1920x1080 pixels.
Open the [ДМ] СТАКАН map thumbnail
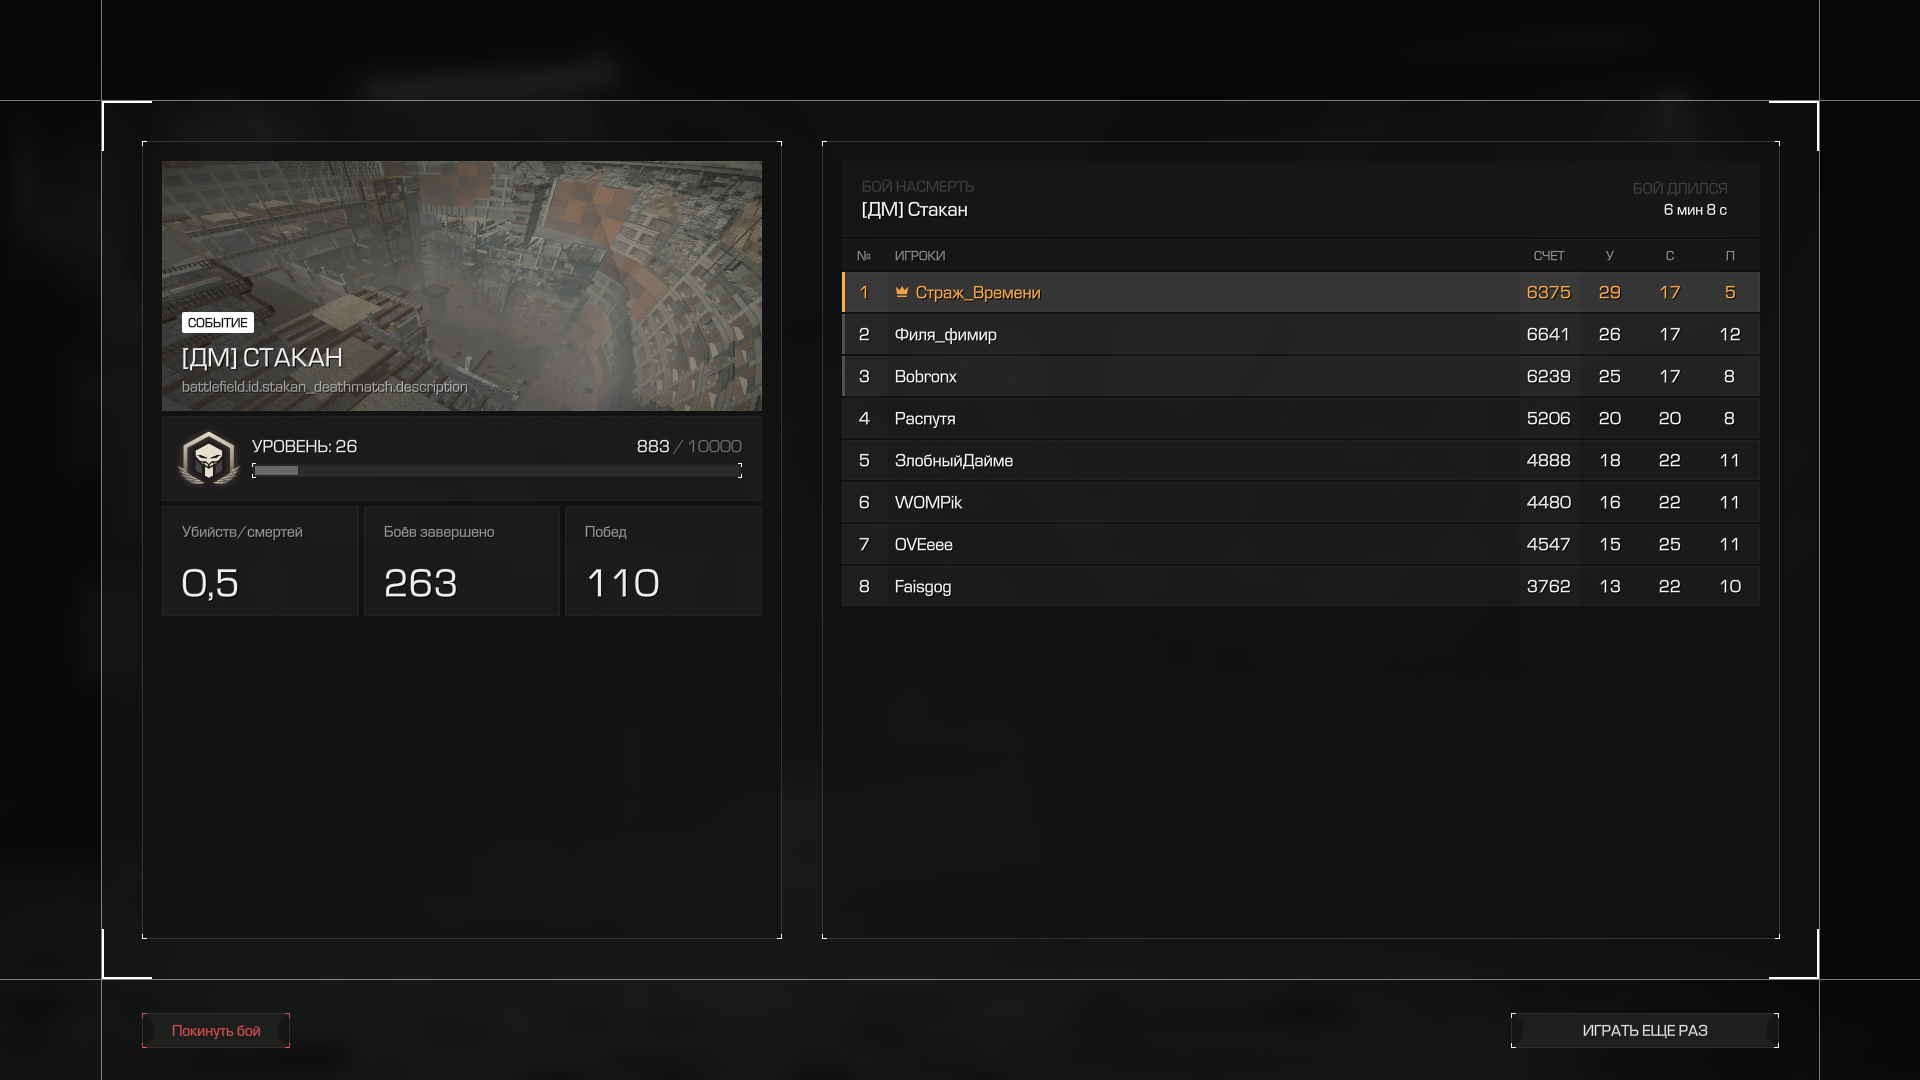pyautogui.click(x=462, y=286)
